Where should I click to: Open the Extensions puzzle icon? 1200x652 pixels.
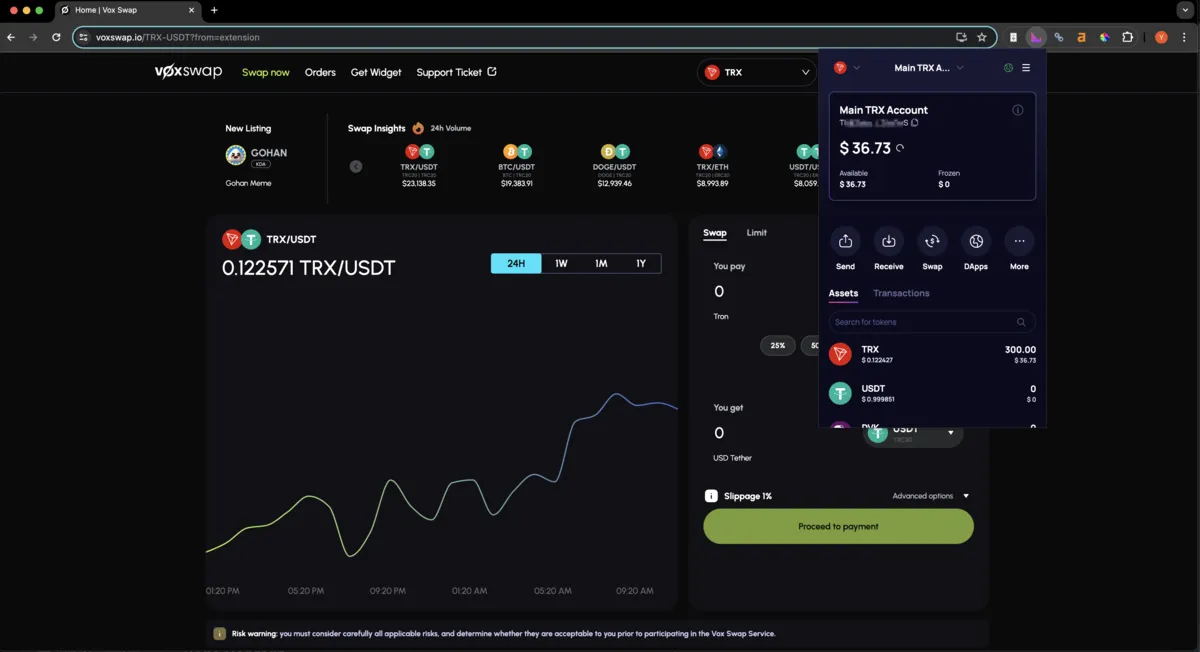point(1128,37)
